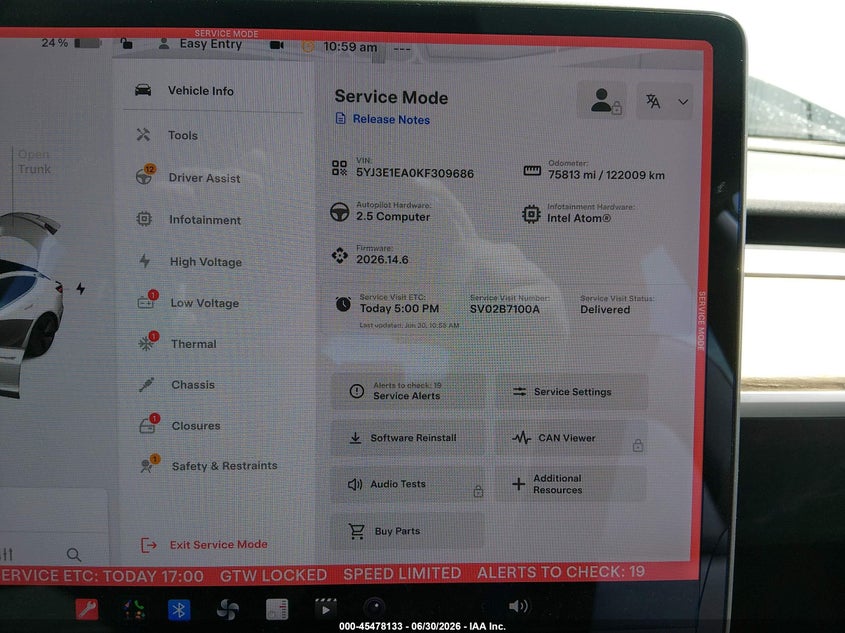Click Service Visit ETC Today 5:00 PM
This screenshot has width=845, height=633.
(x=399, y=309)
